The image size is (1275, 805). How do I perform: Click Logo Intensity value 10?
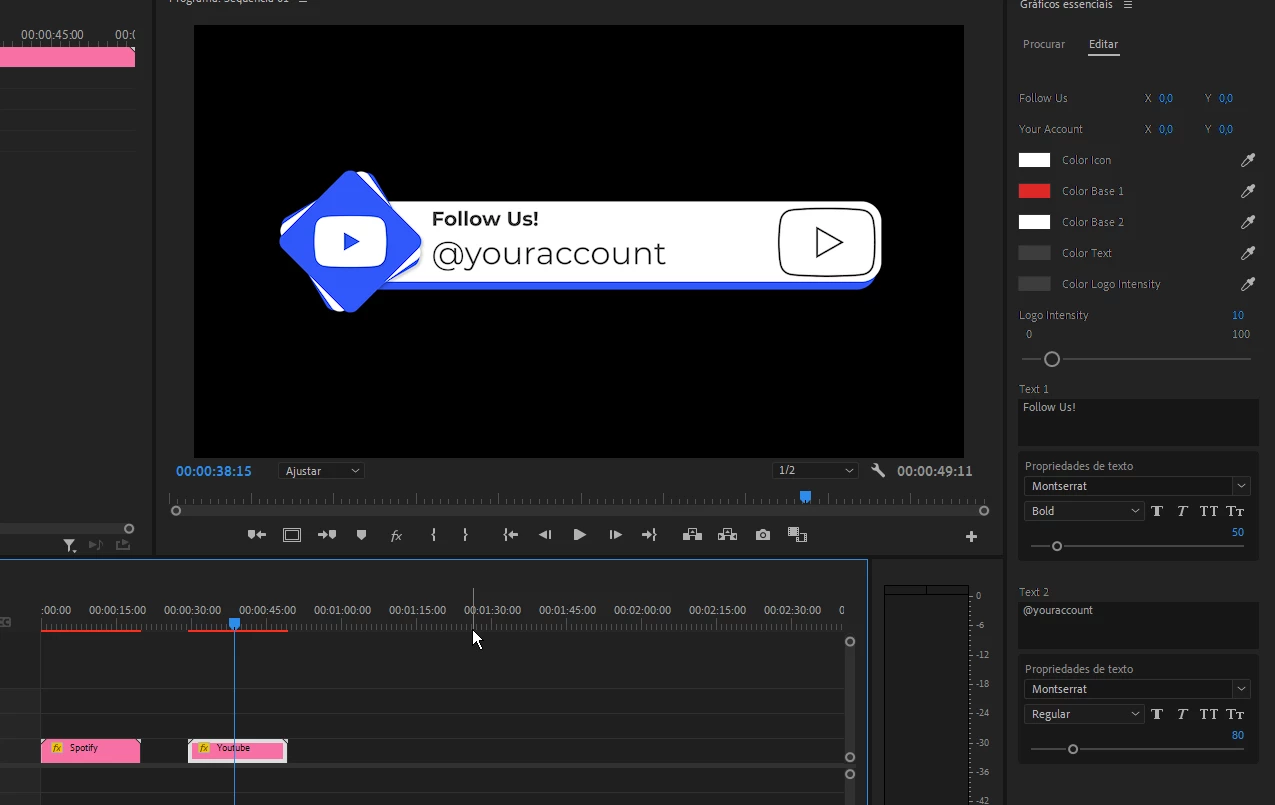point(1238,315)
